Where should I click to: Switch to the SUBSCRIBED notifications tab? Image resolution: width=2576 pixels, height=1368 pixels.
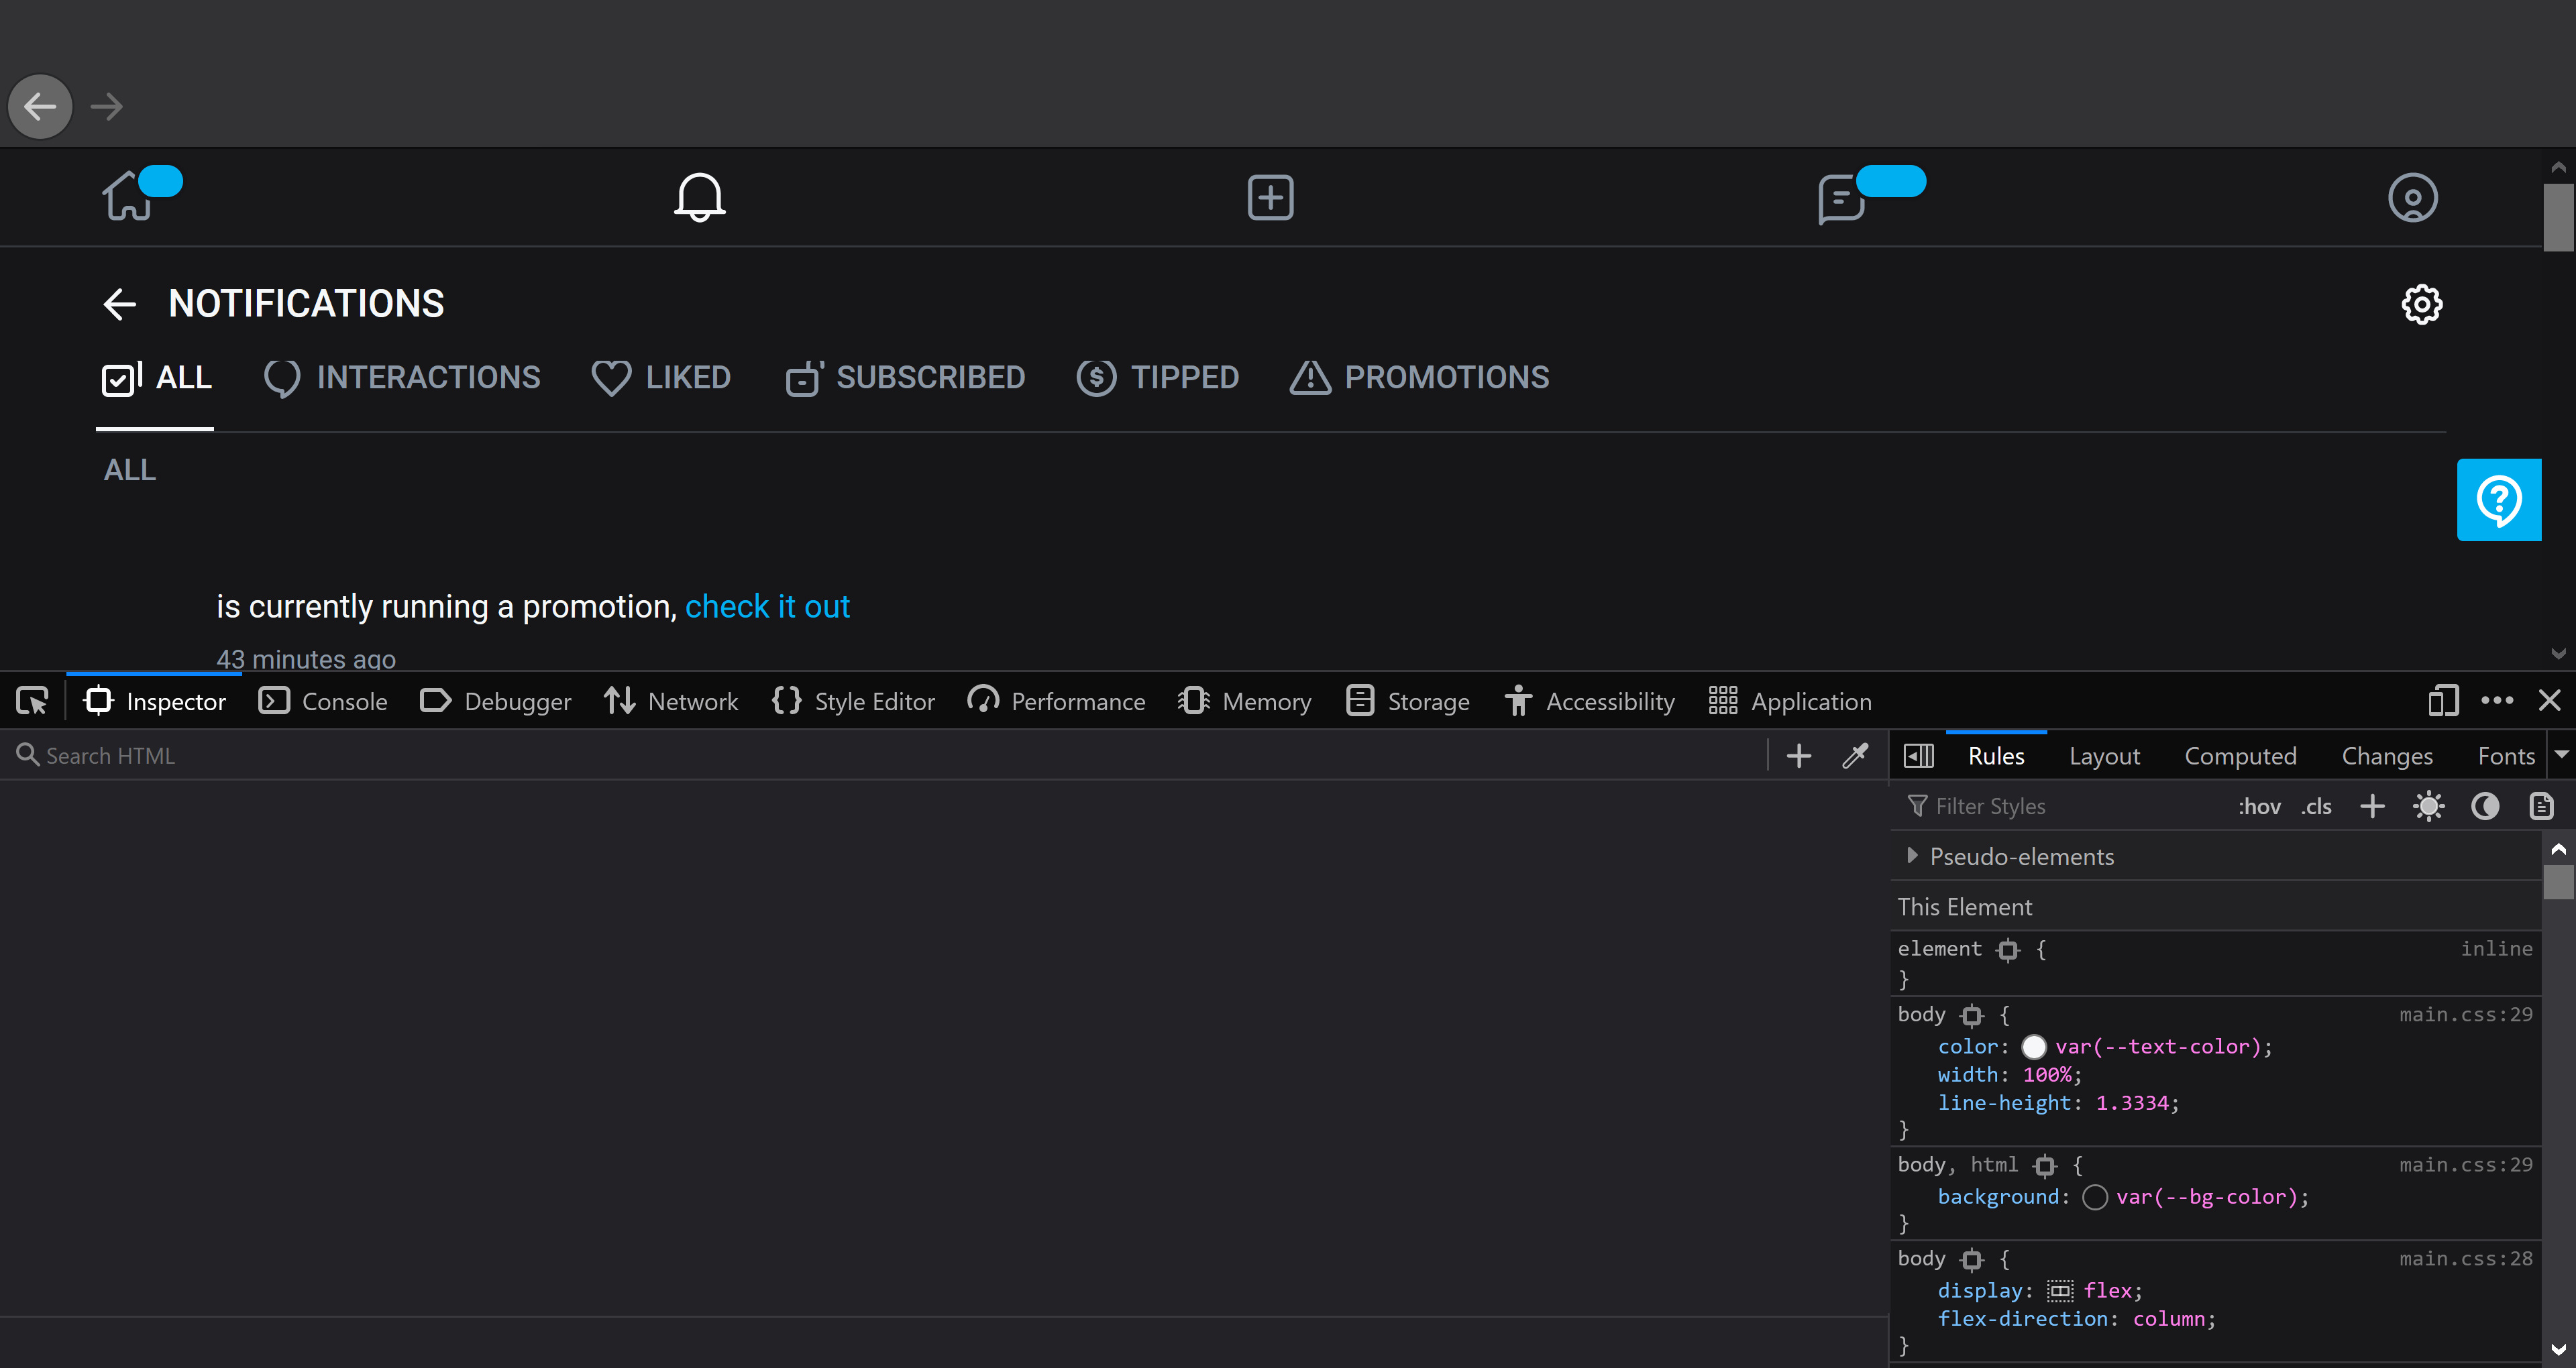tap(905, 377)
